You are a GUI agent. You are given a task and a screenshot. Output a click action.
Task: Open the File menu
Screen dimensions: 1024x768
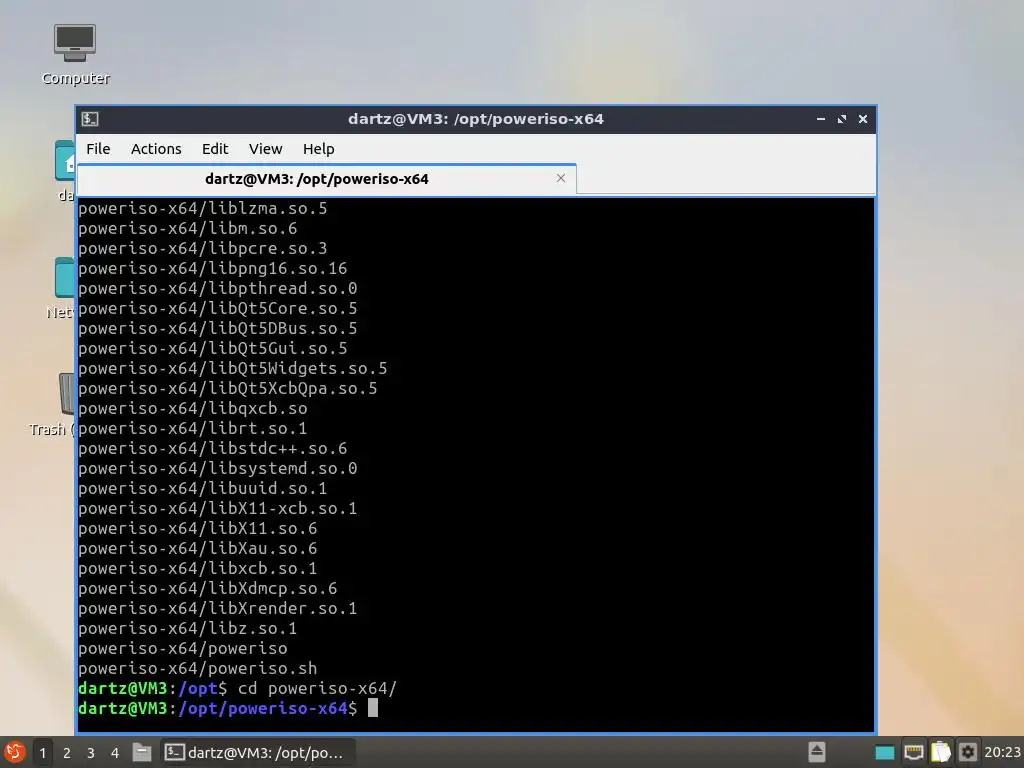pos(98,149)
